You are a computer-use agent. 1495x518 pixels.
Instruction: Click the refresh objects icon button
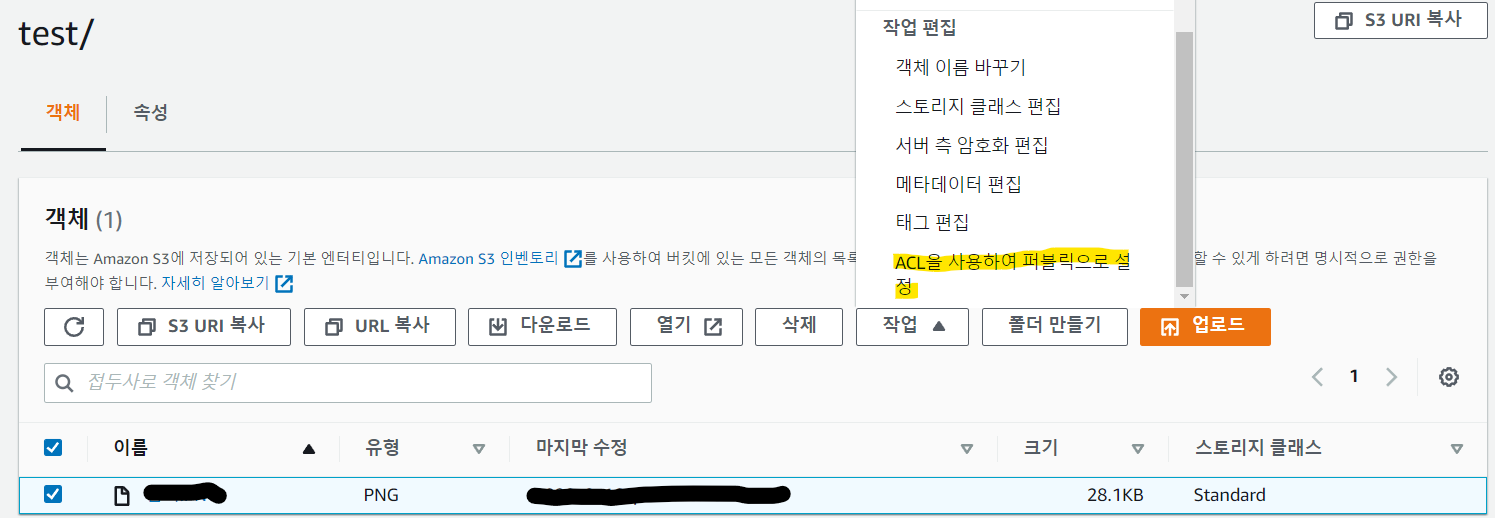74,326
